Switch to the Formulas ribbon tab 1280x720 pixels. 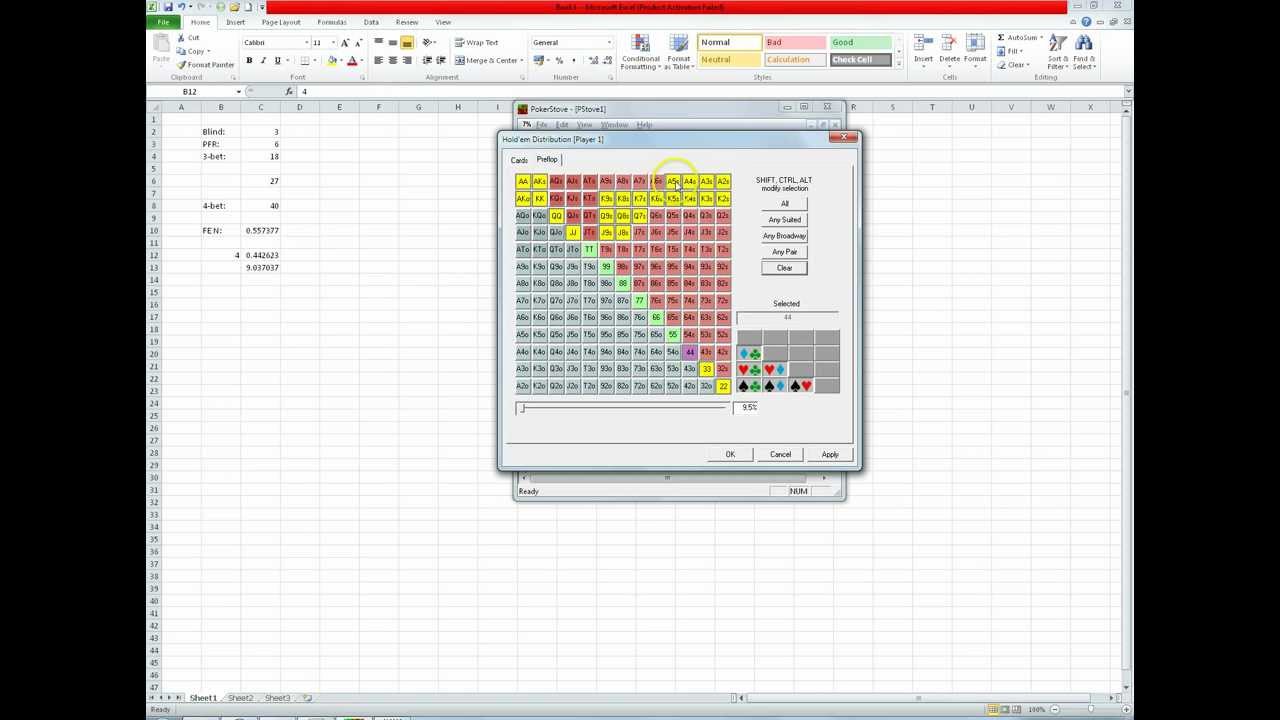(332, 22)
